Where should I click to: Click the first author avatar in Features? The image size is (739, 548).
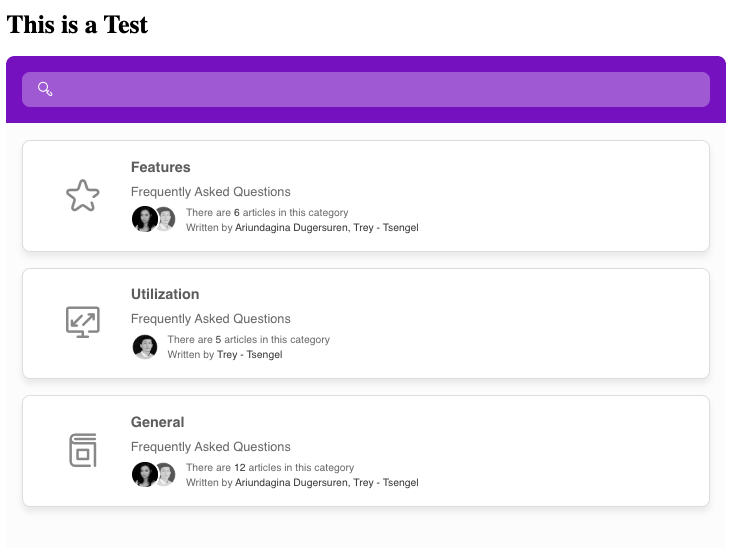point(144,219)
